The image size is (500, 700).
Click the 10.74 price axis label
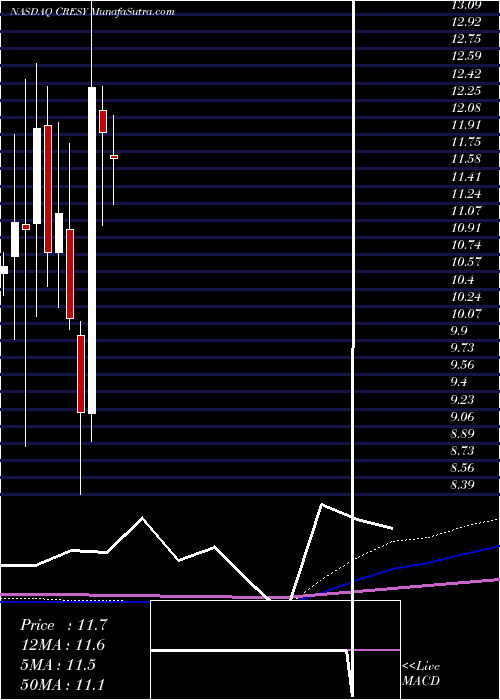[467, 245]
